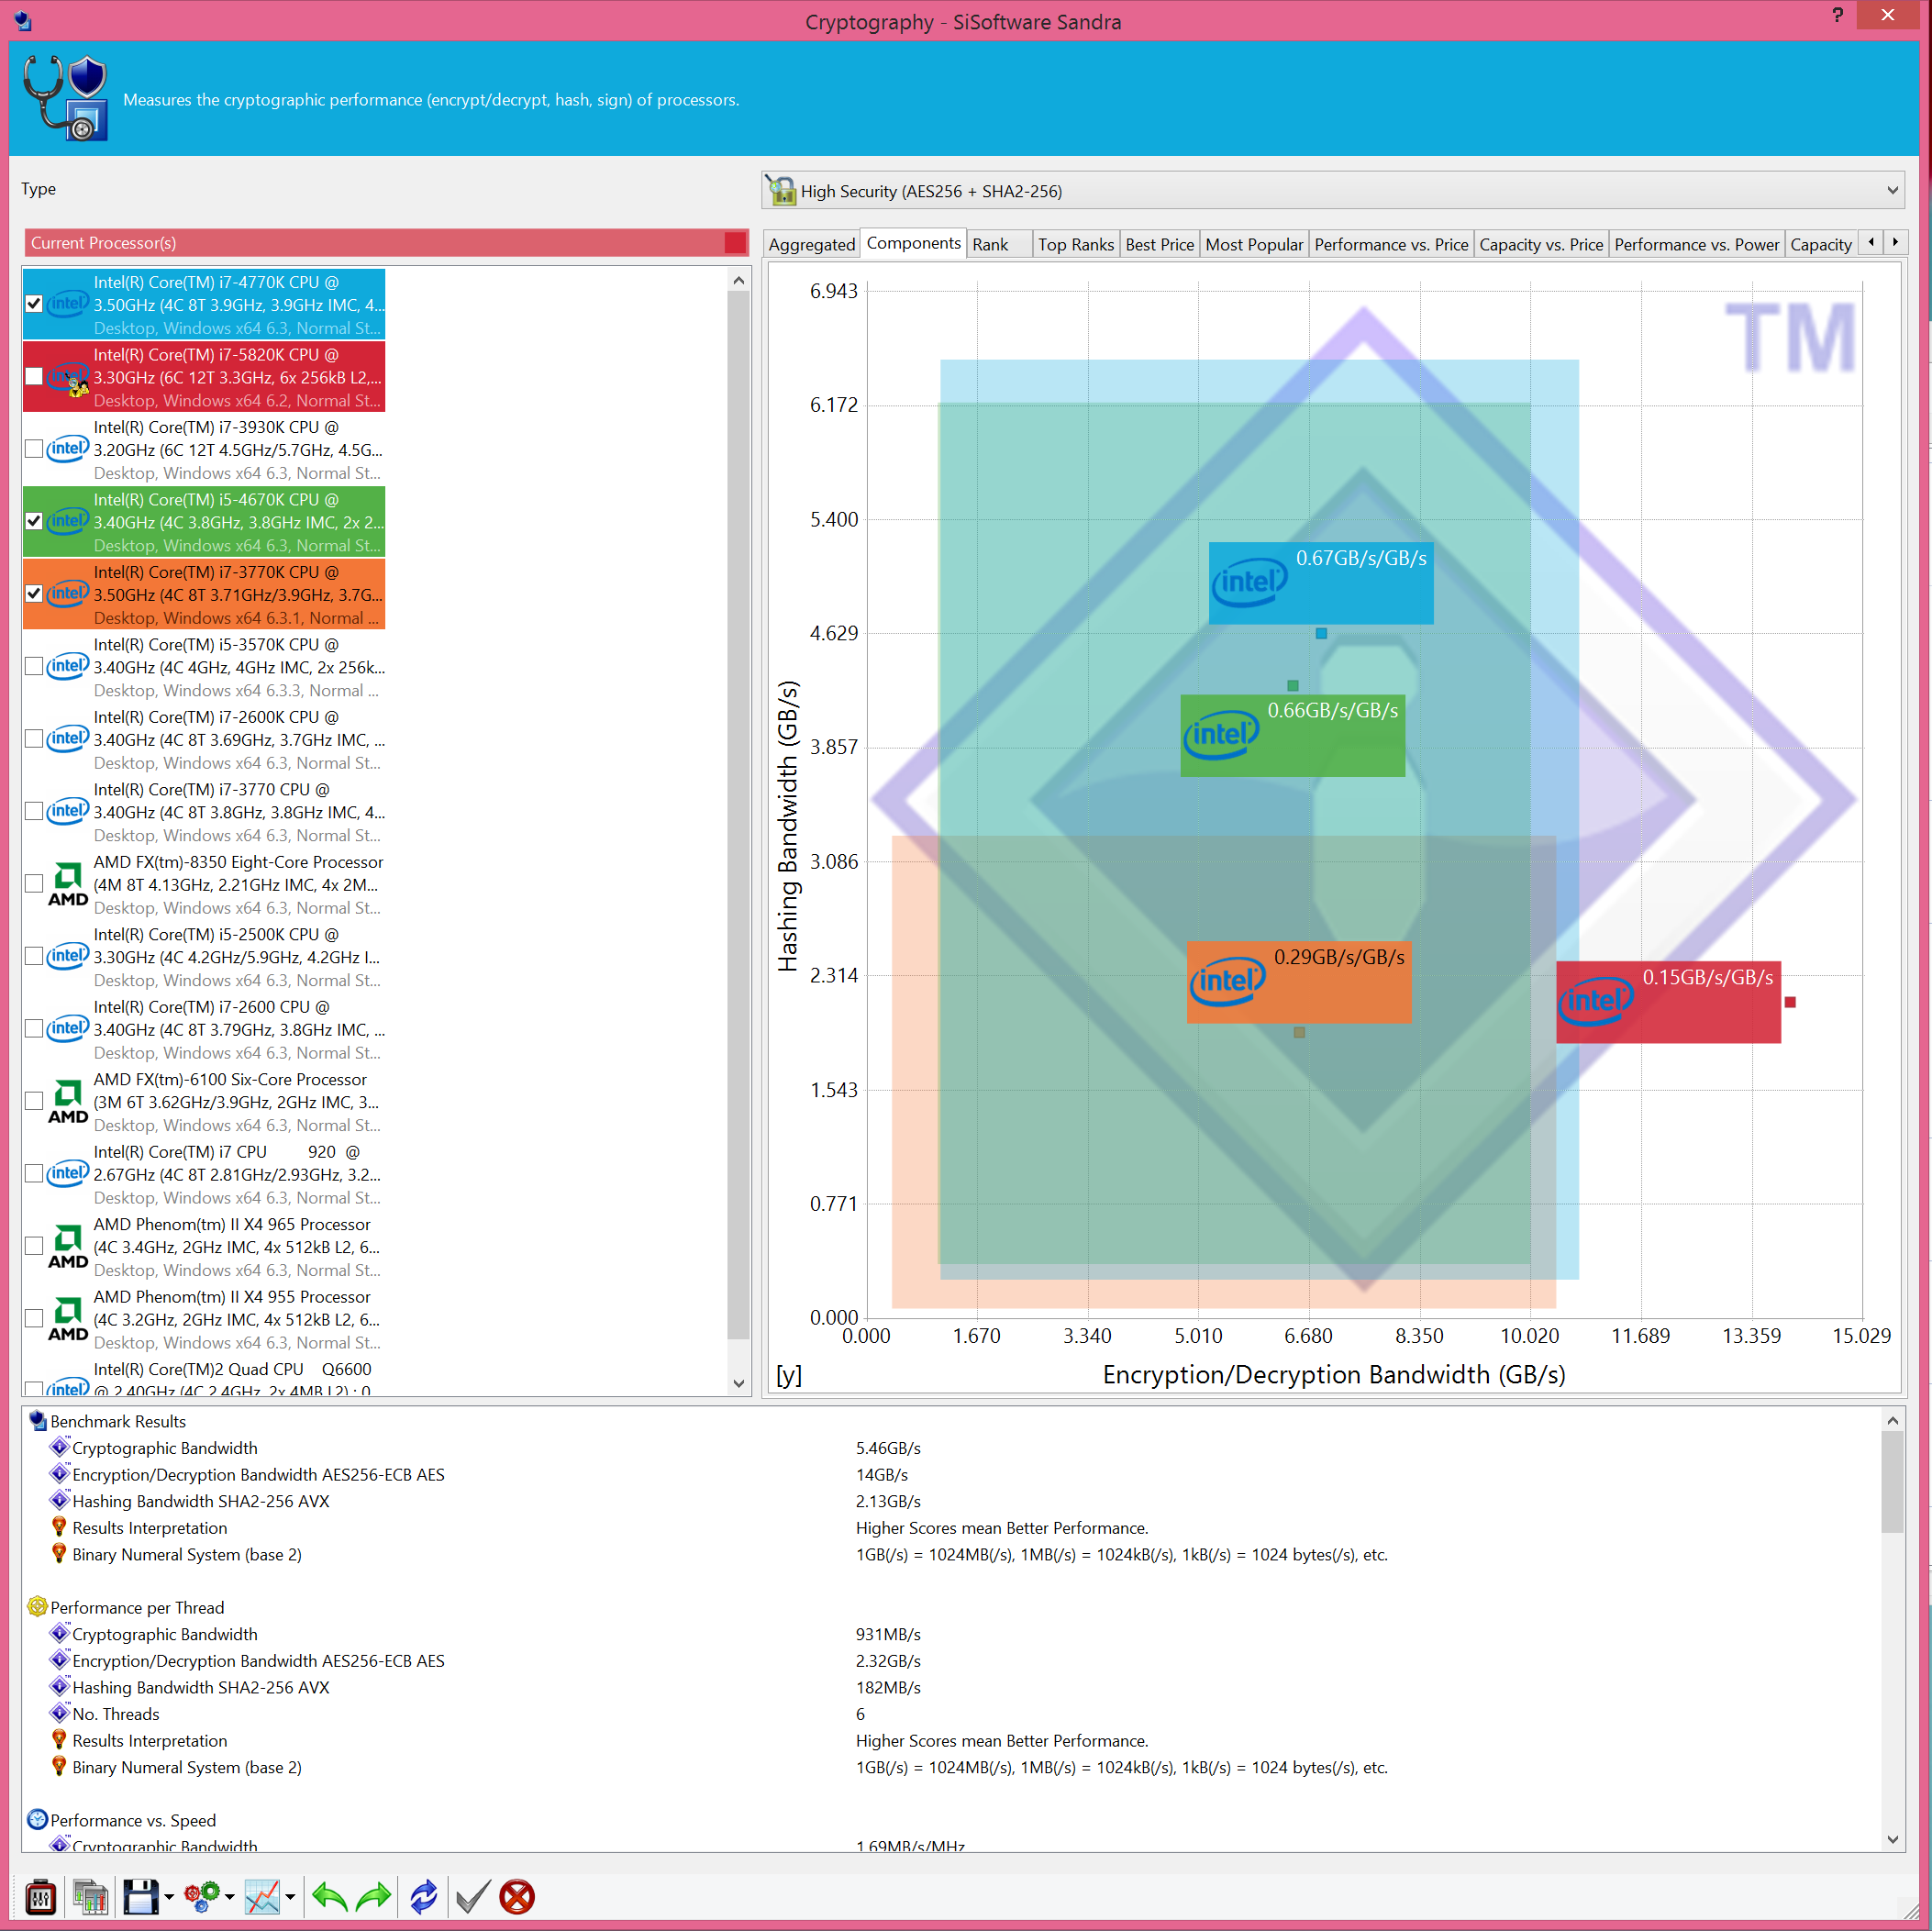Open the save icon dropdown arrow

pos(169,1897)
